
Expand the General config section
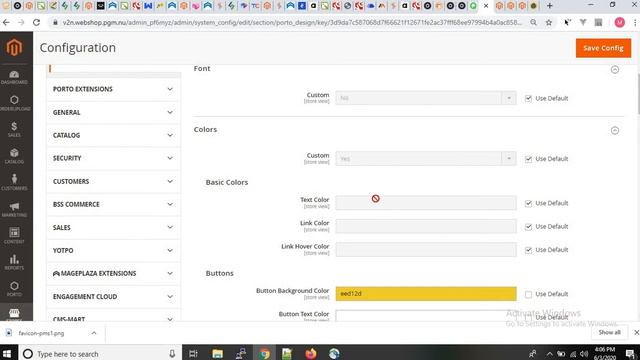pos(113,112)
